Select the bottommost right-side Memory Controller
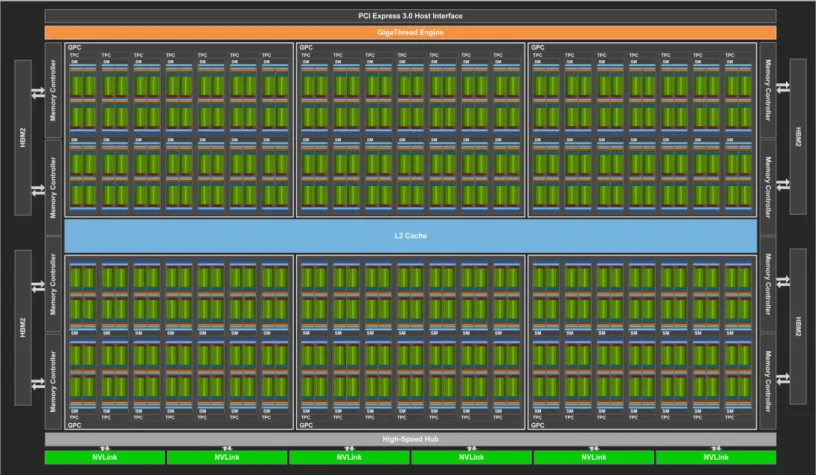The width and height of the screenshot is (816, 475). coord(768,381)
